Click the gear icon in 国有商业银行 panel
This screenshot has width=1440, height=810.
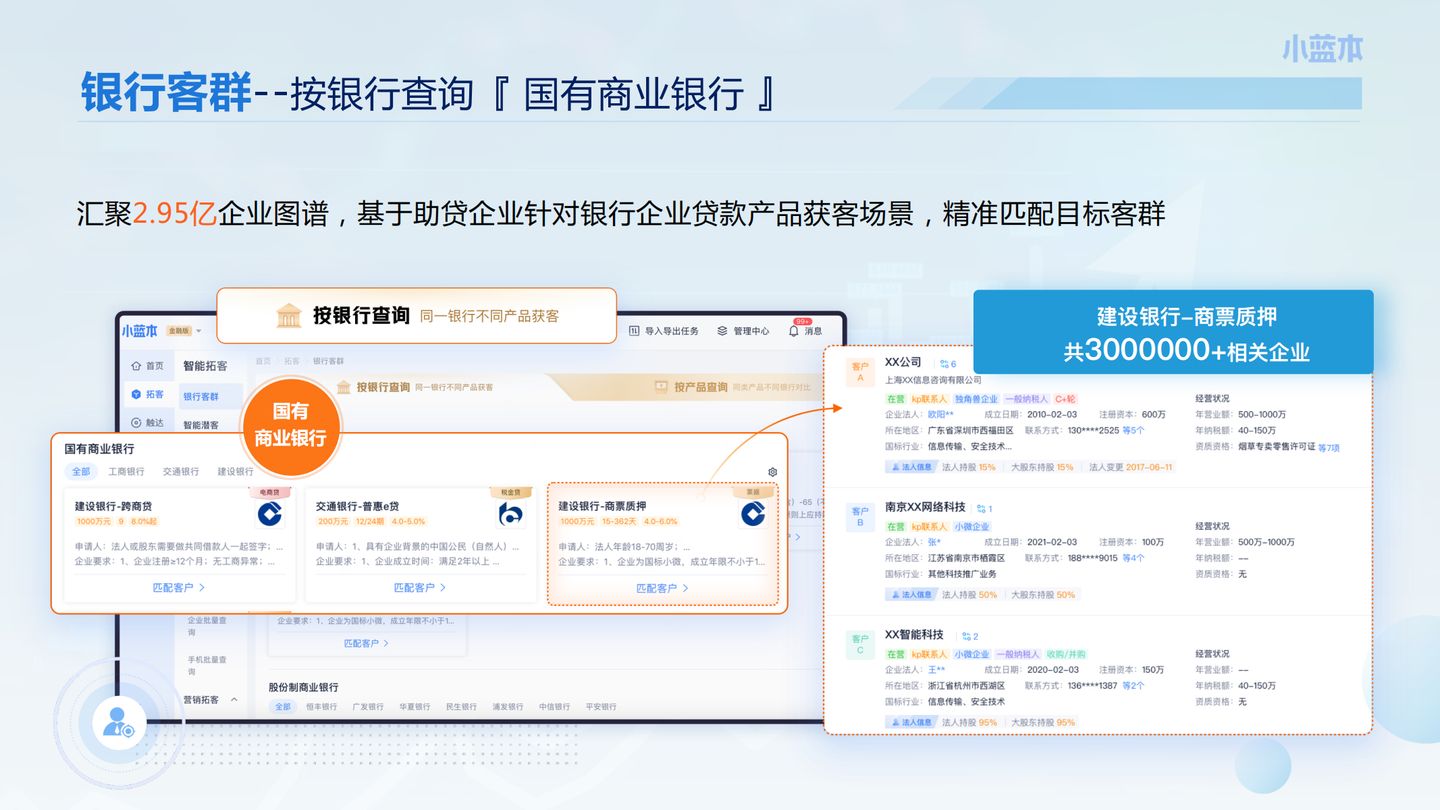pos(772,472)
